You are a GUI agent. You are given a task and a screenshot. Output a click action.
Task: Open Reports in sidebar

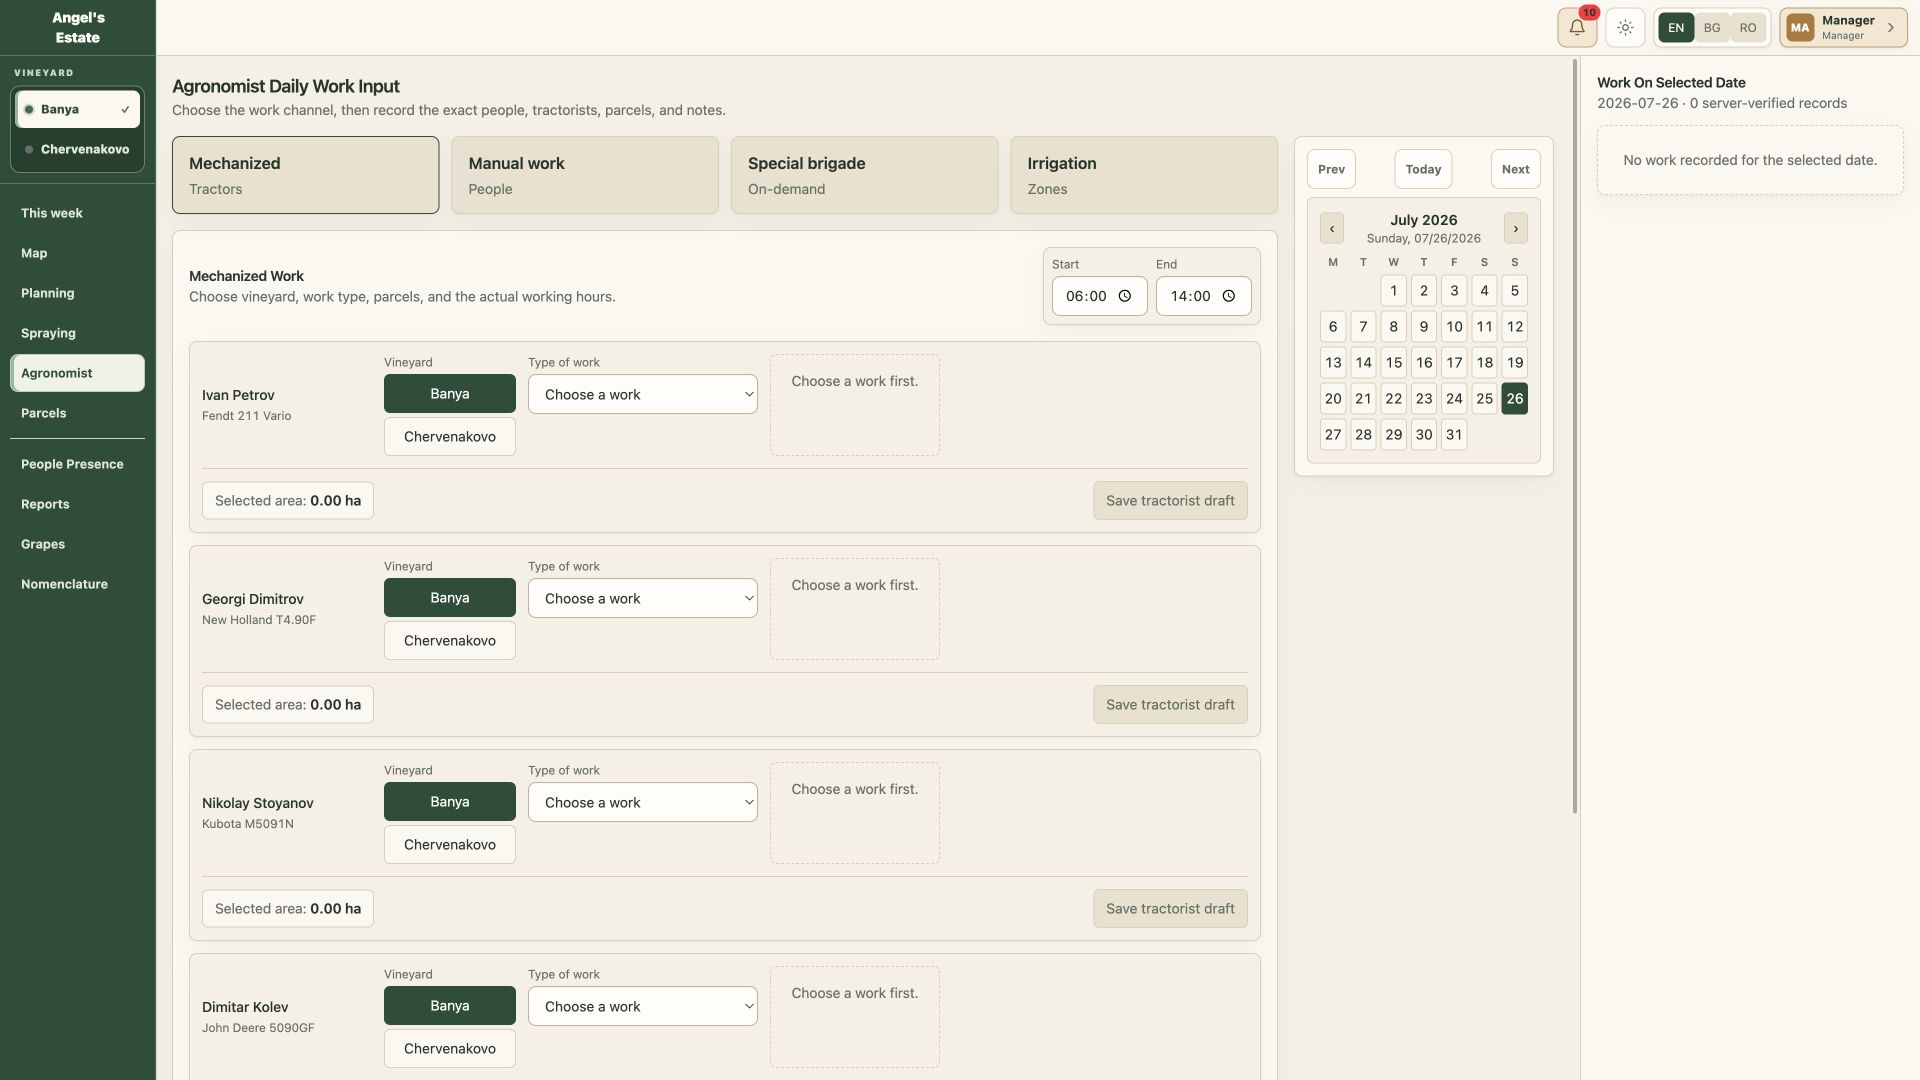point(77,504)
